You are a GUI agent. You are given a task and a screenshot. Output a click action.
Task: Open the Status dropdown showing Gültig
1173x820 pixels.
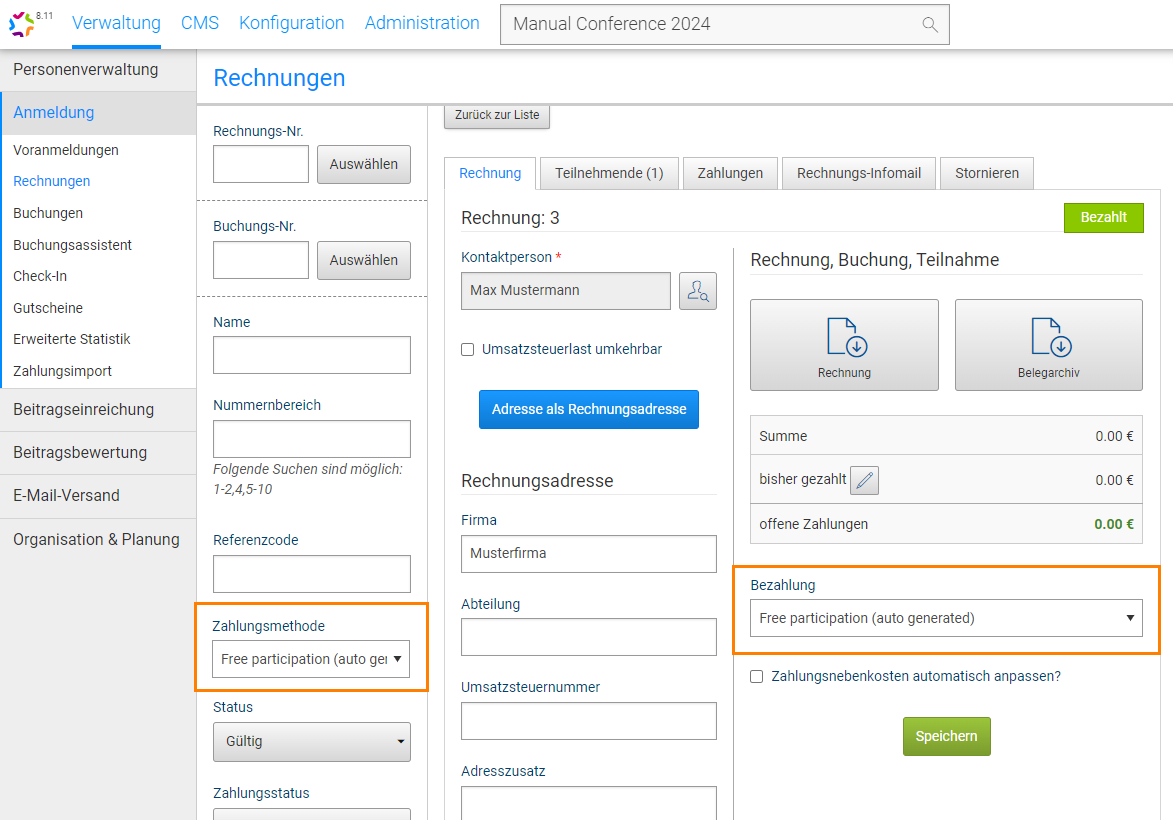(x=311, y=742)
